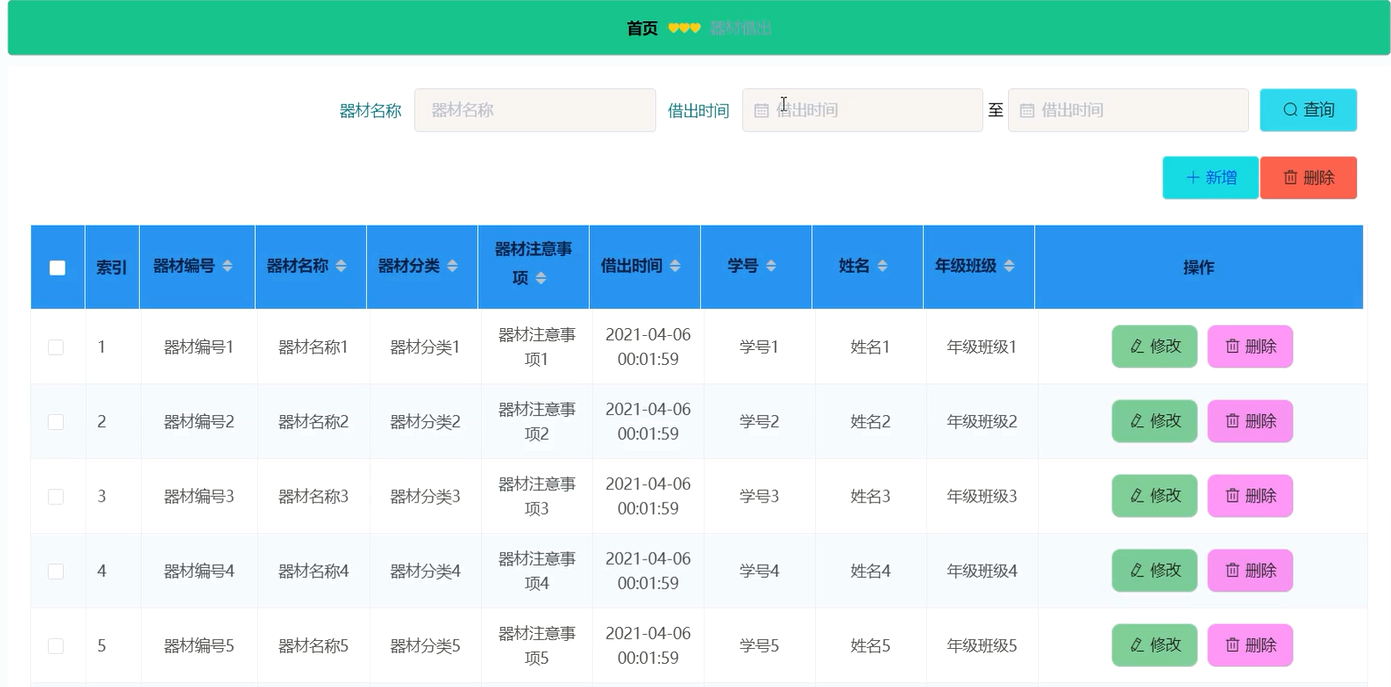This screenshot has height=687, width=1391.
Task: Check the checkbox for row 4
Action: (x=56, y=571)
